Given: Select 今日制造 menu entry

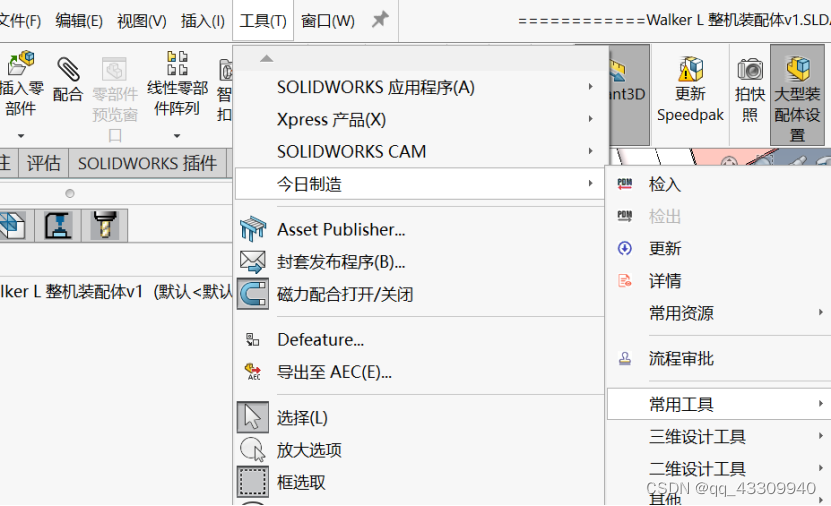Looking at the screenshot, I should 420,184.
